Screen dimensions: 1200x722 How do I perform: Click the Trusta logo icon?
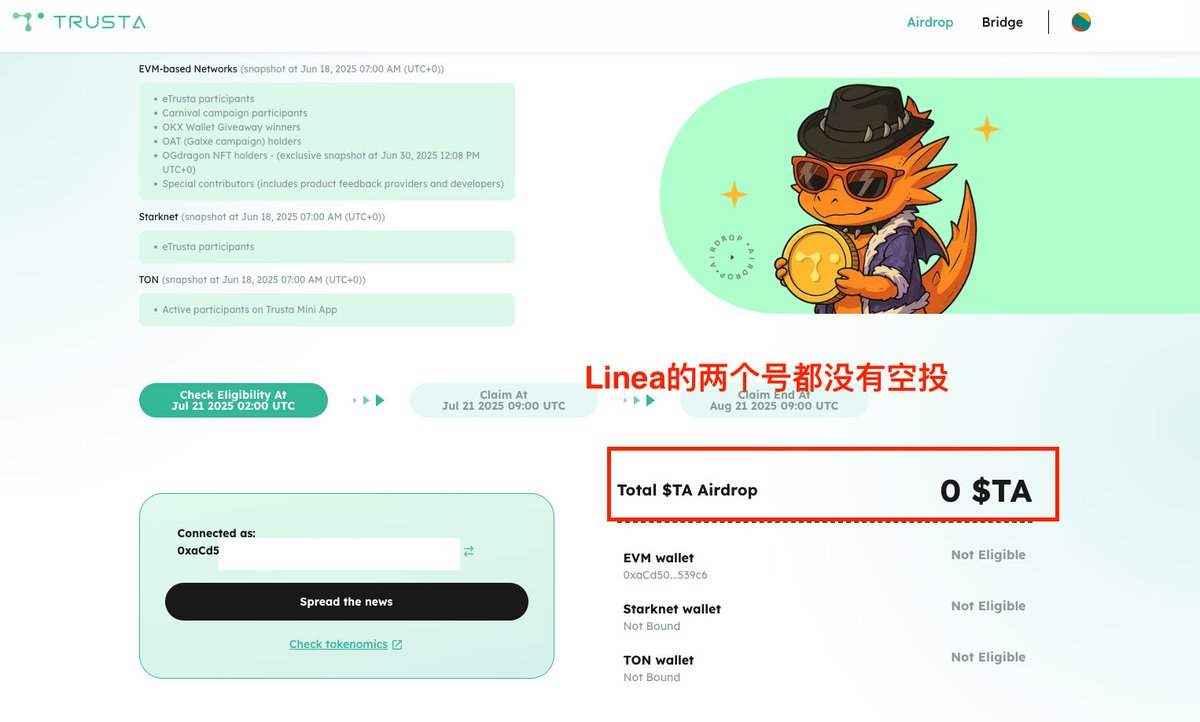pos(28,21)
